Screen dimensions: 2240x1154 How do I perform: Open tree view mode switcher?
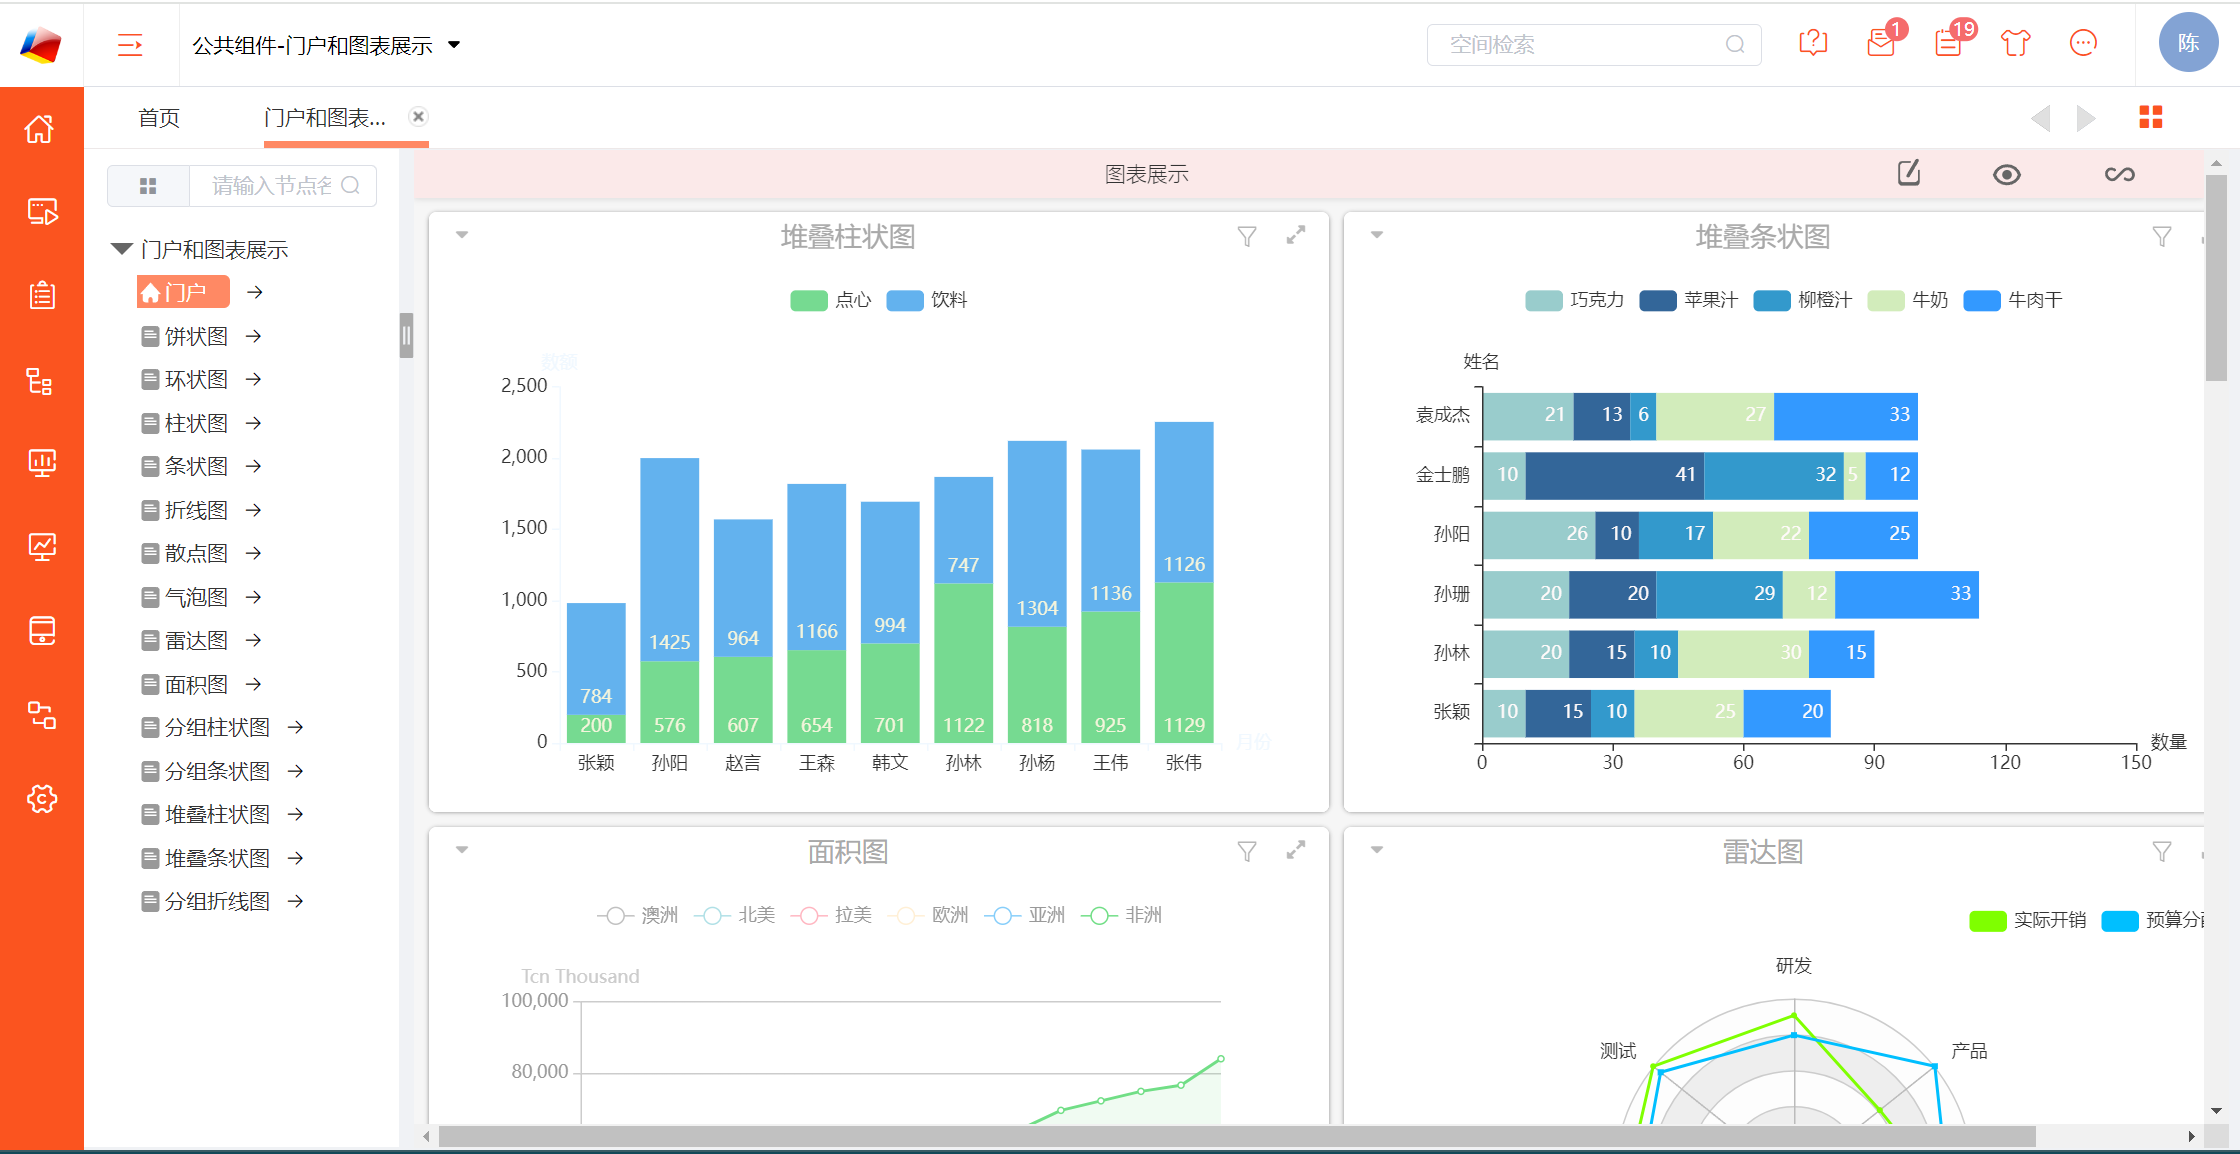pyautogui.click(x=148, y=186)
